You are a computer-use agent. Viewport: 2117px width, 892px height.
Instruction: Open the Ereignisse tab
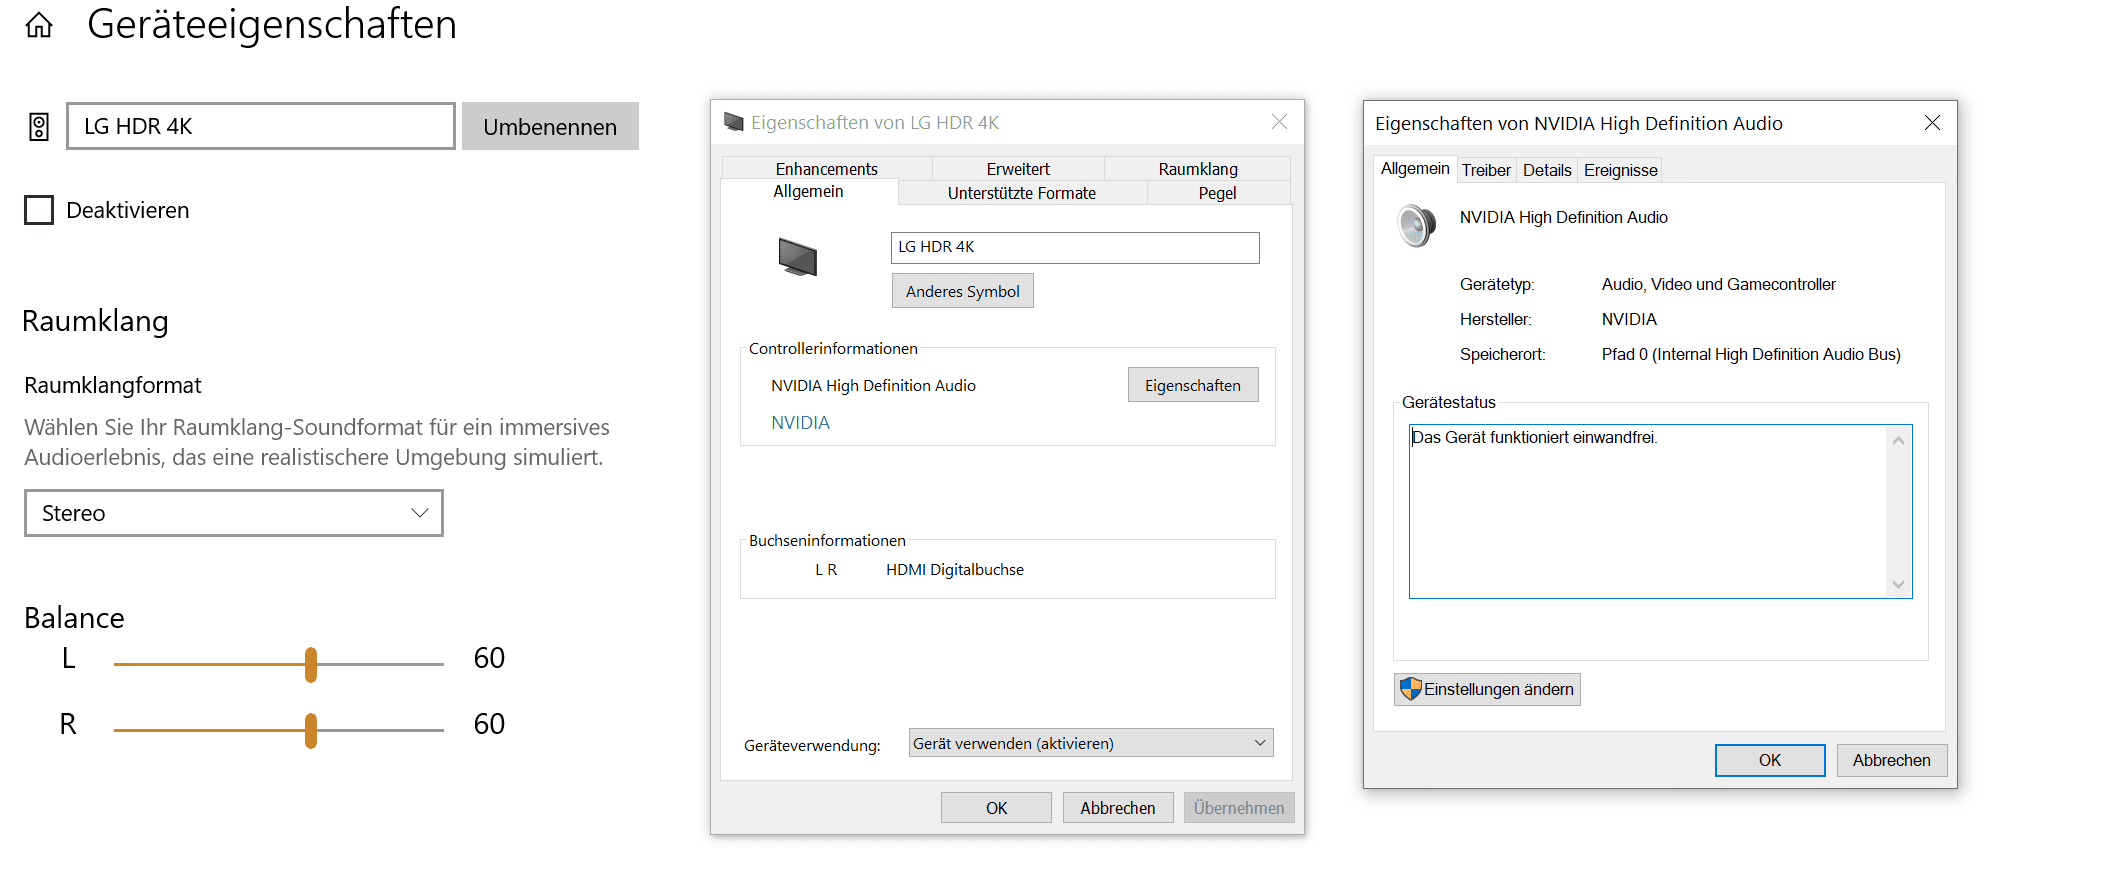(1621, 170)
